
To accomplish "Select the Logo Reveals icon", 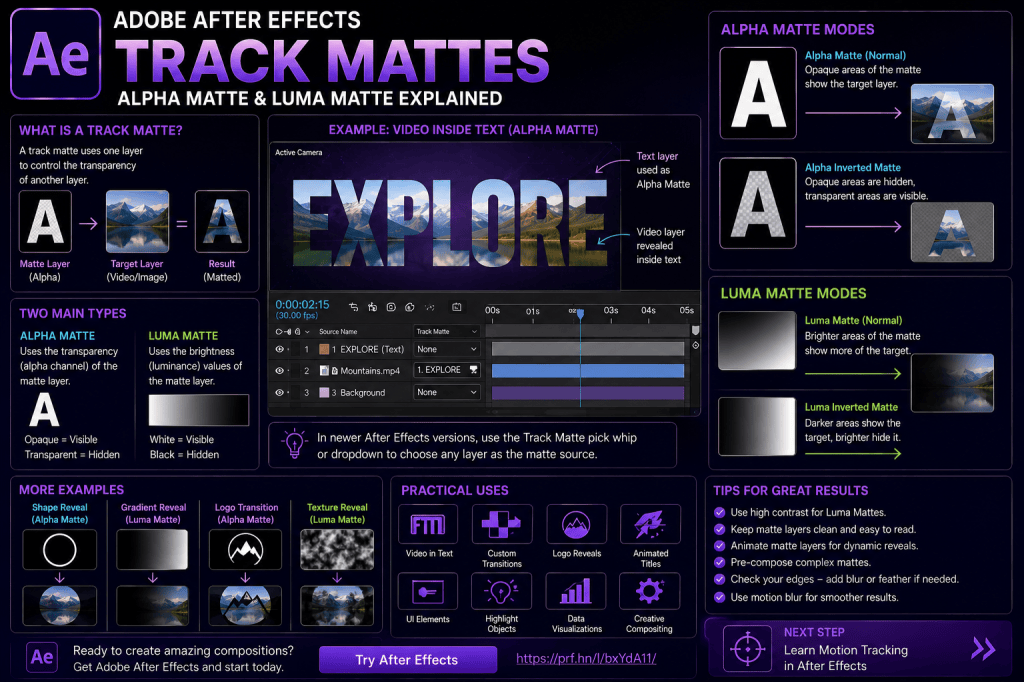I will click(x=576, y=524).
